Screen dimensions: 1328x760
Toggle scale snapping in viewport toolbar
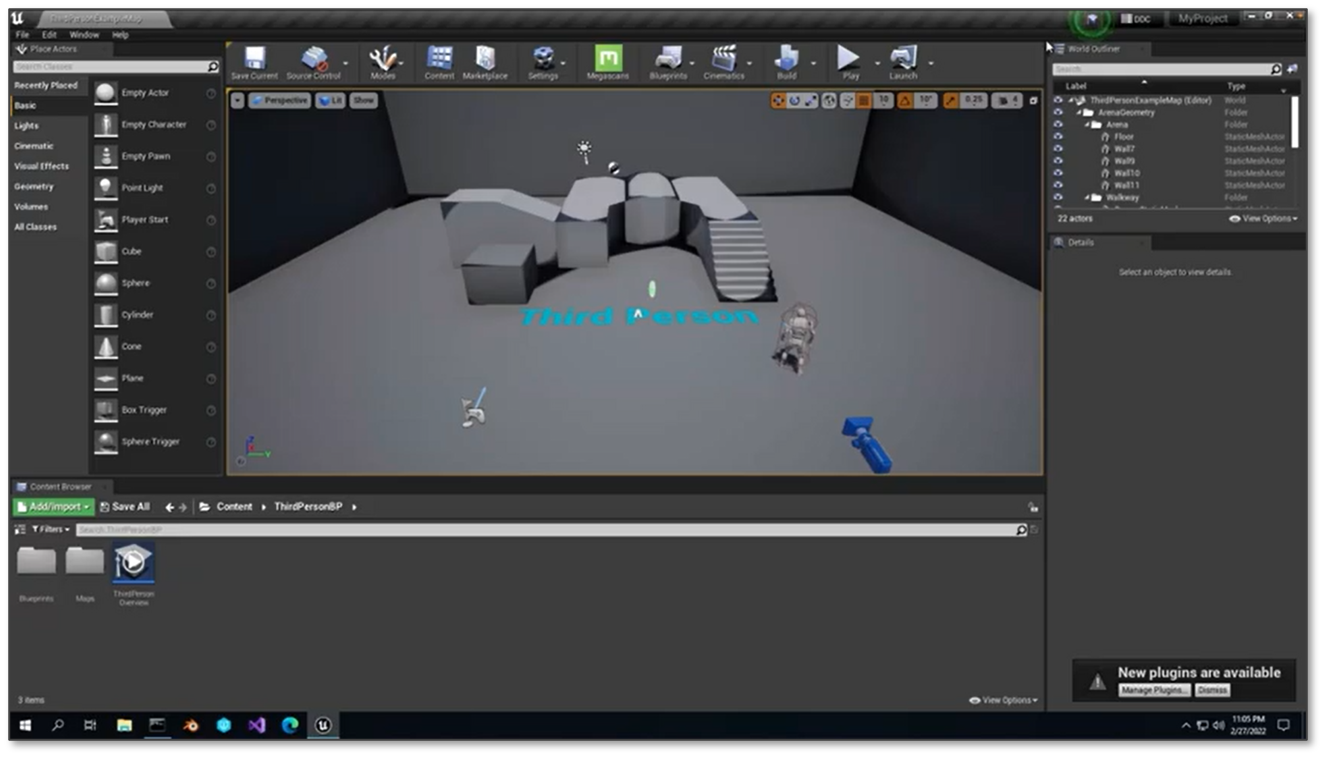[950, 101]
